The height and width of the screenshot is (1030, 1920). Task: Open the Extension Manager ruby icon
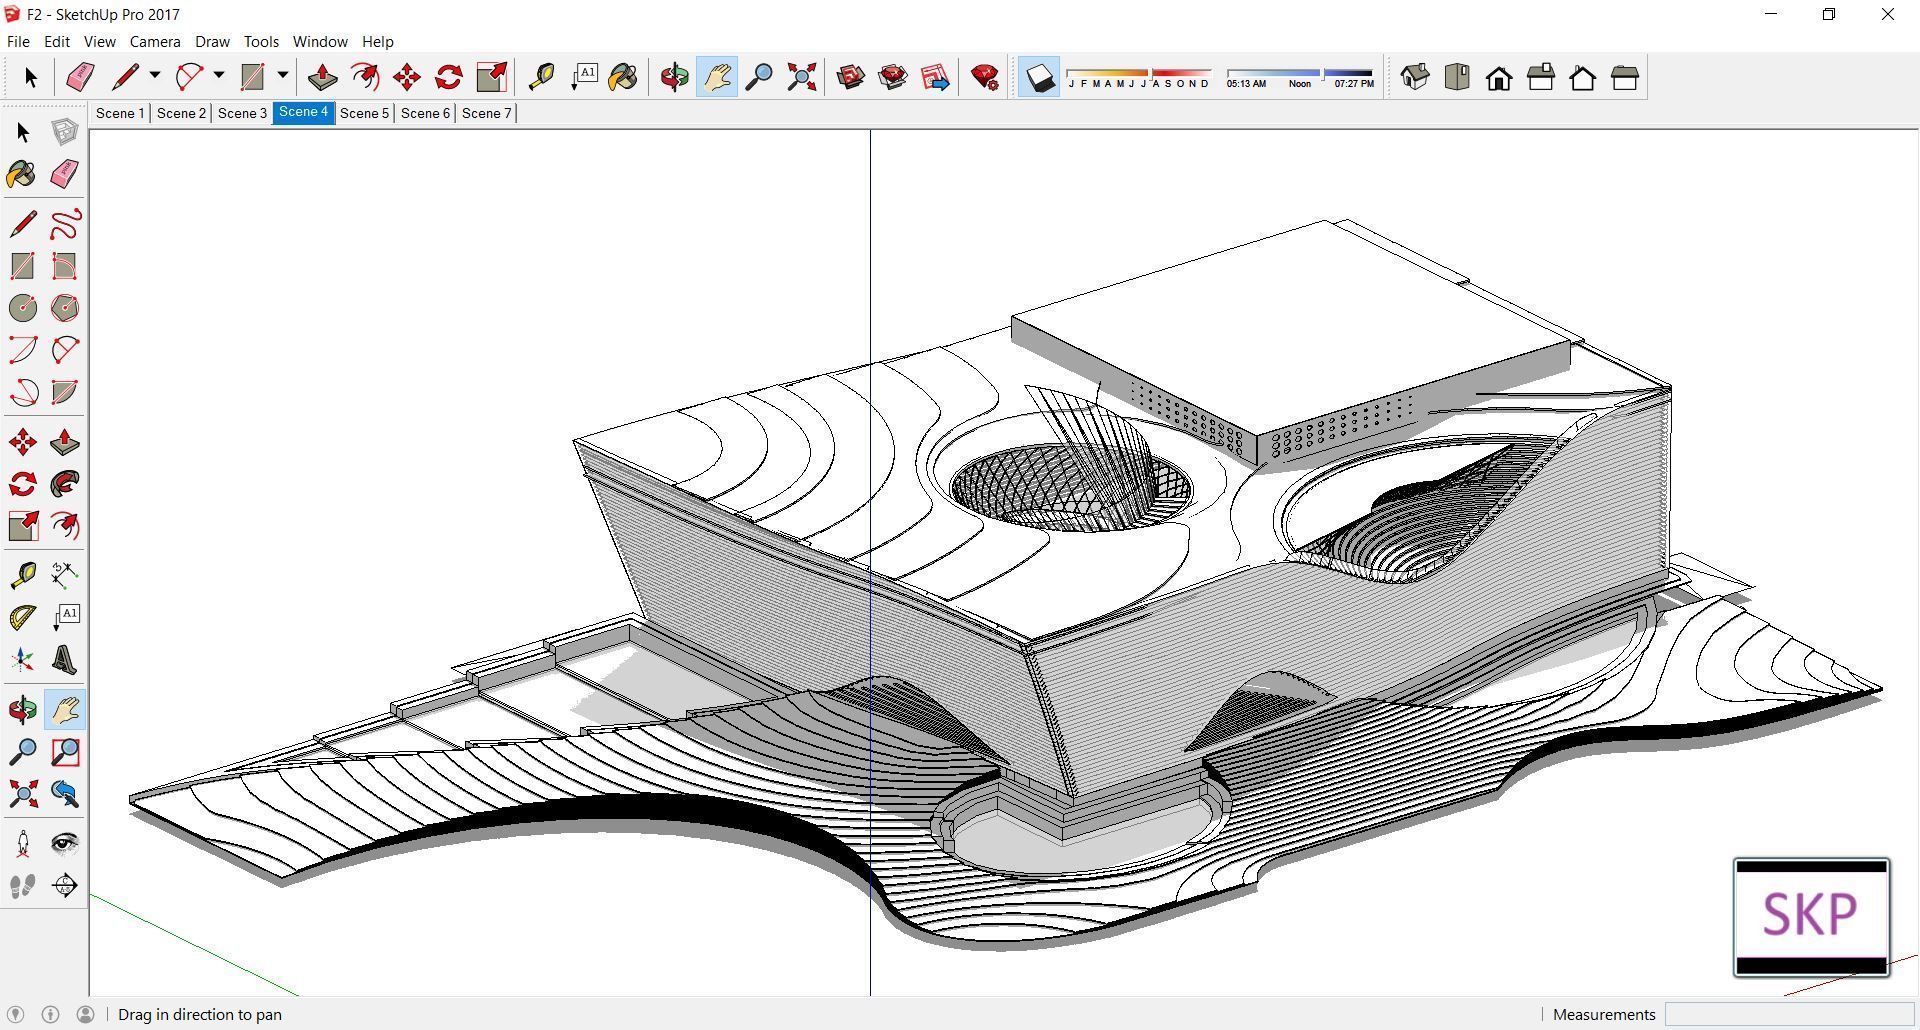pyautogui.click(x=985, y=78)
